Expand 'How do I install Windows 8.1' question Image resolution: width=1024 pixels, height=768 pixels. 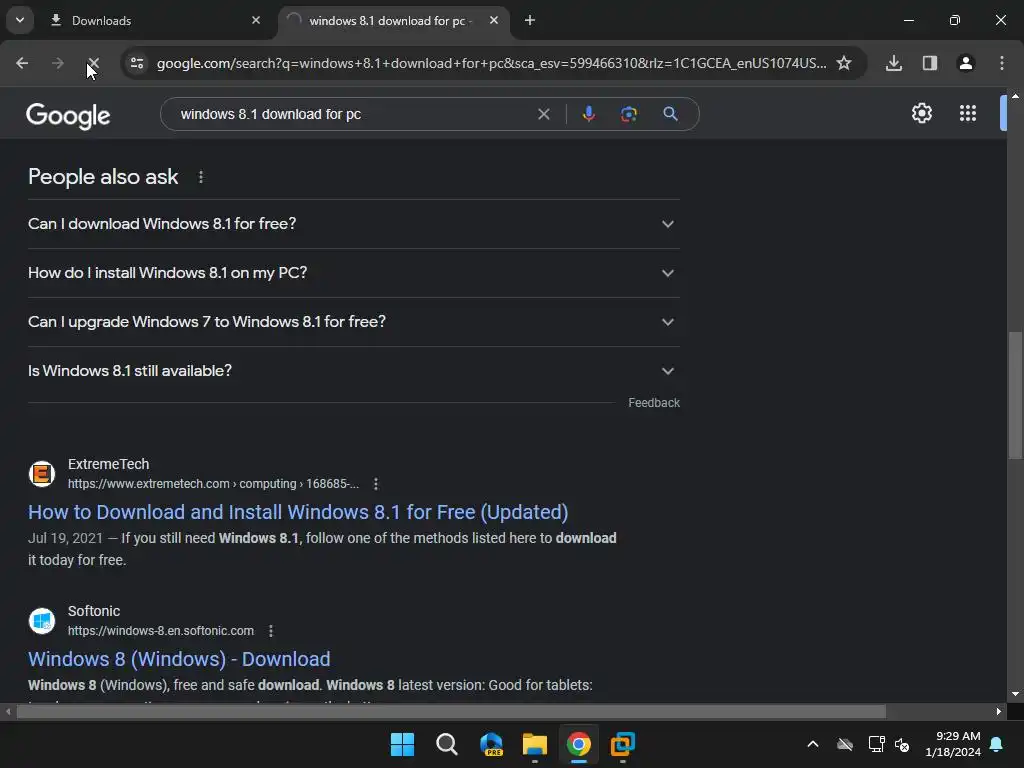pos(354,273)
